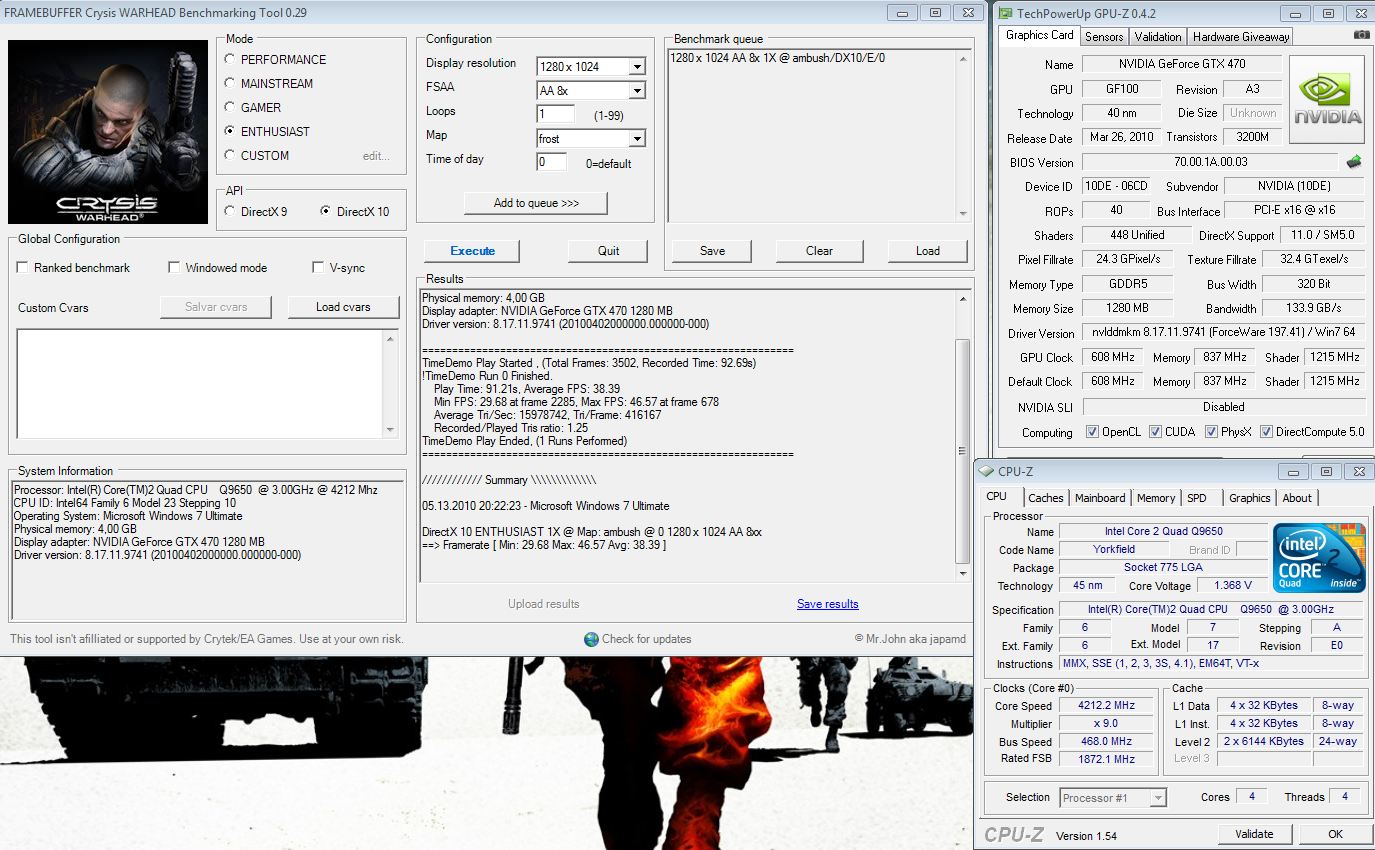The width and height of the screenshot is (1375, 850).
Task: Switch to Sensors tab in GPU-Z
Action: (1104, 37)
